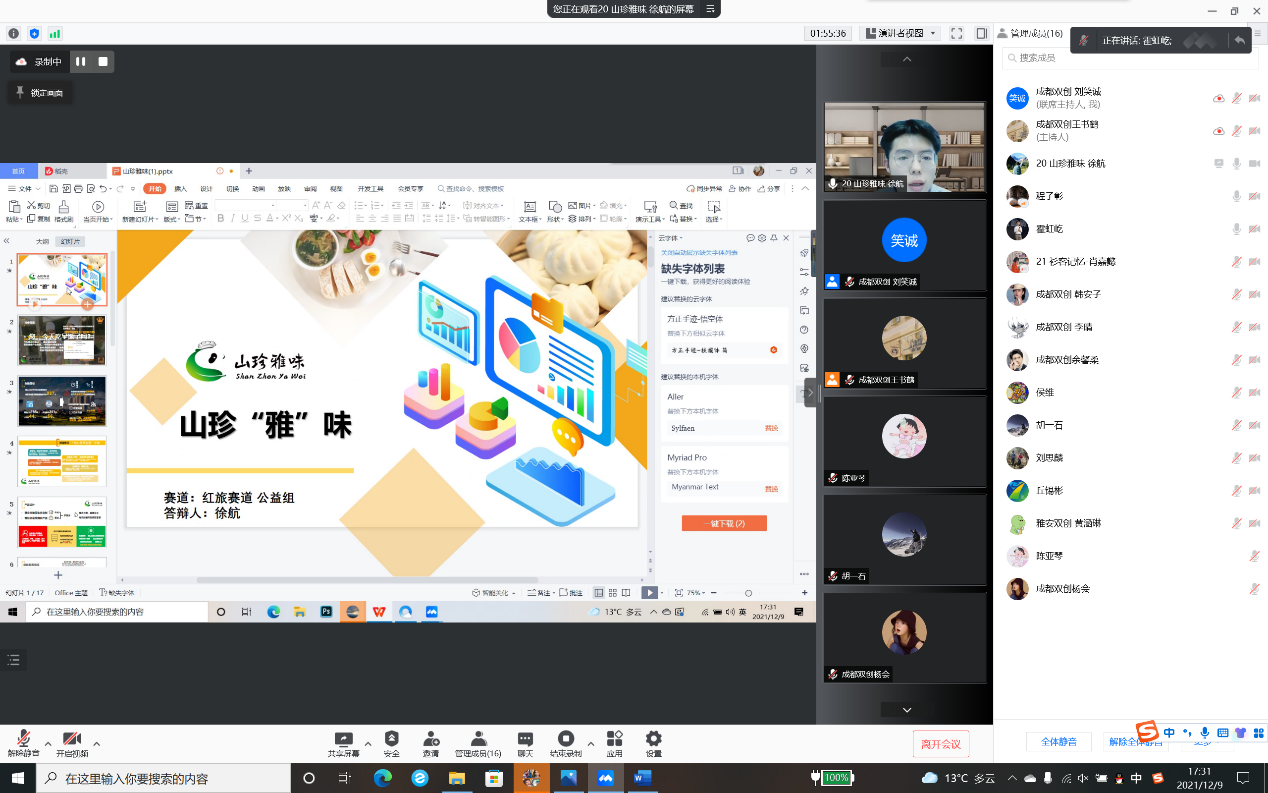The height and width of the screenshot is (793, 1268).
Task: Open the 安全 security shield icon
Action: 391,742
